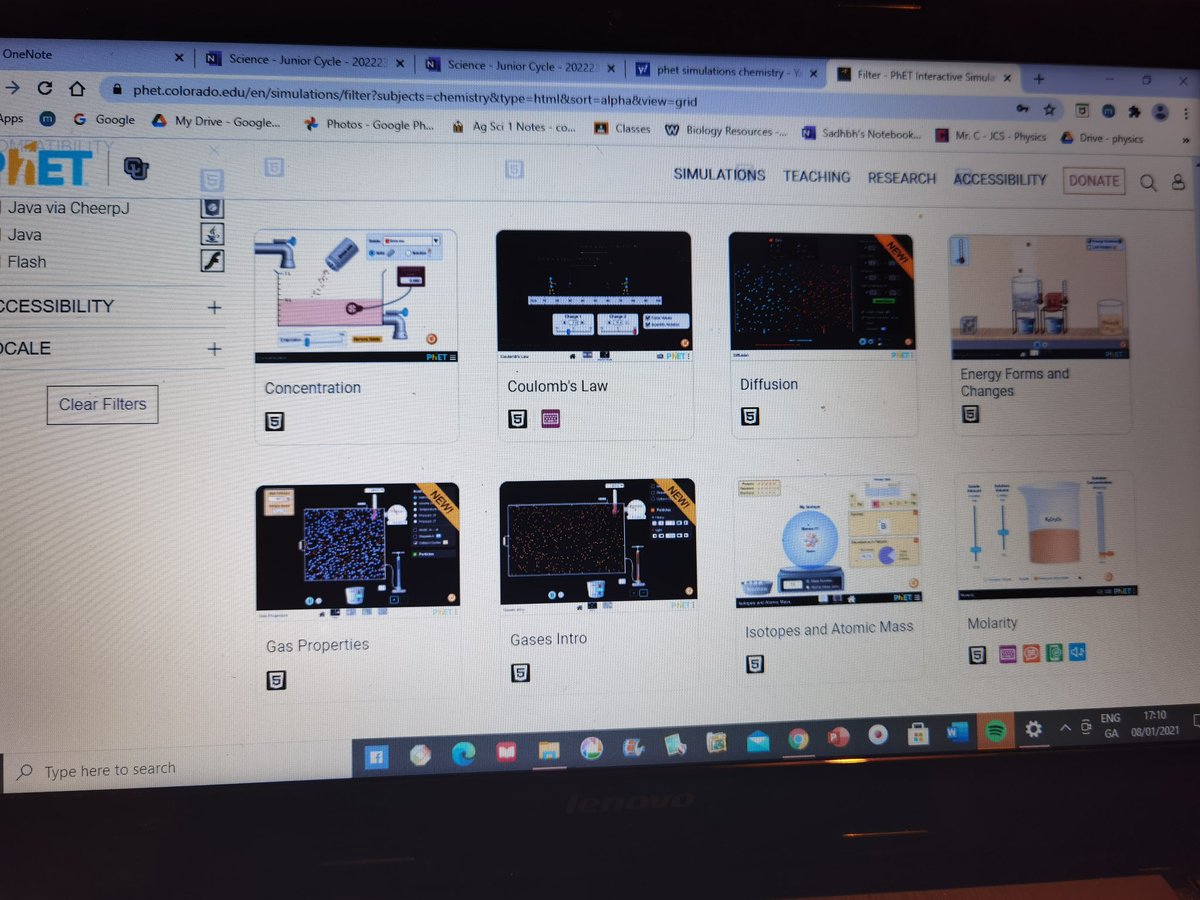
Task: Click the Clear Filters button
Action: [x=102, y=404]
